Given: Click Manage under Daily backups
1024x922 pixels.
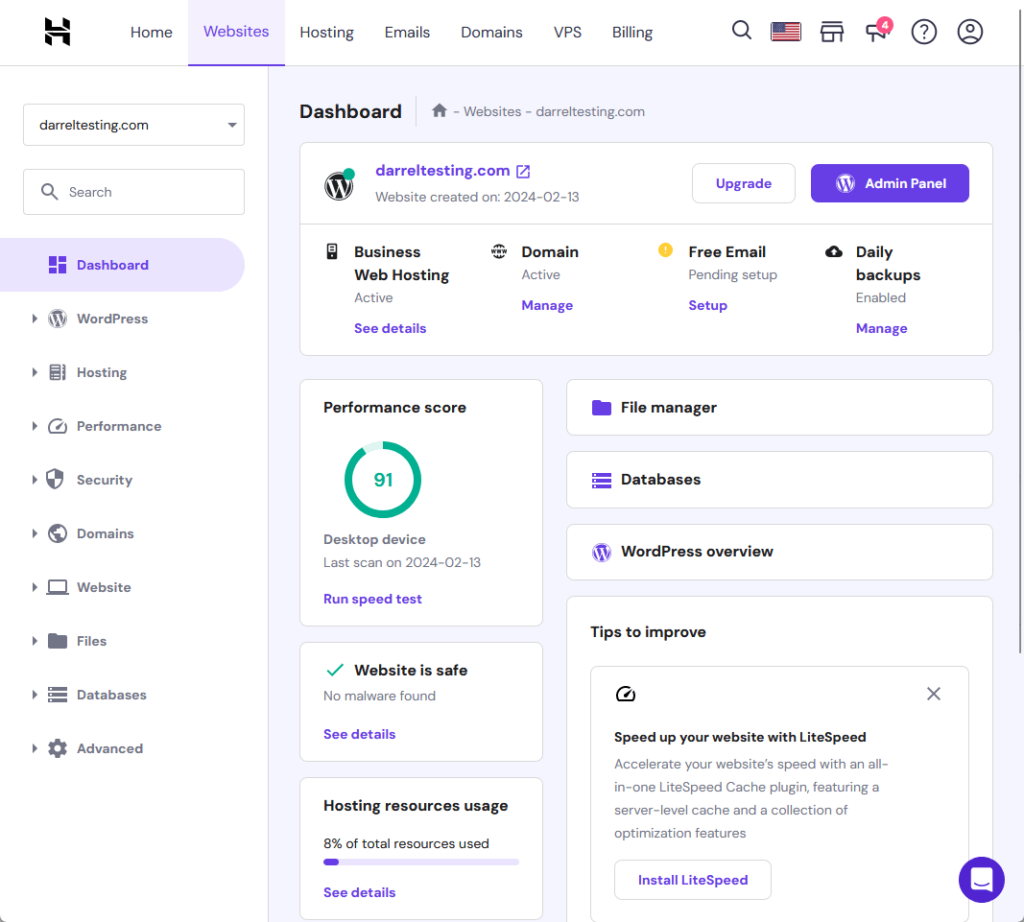Looking at the screenshot, I should point(882,328).
